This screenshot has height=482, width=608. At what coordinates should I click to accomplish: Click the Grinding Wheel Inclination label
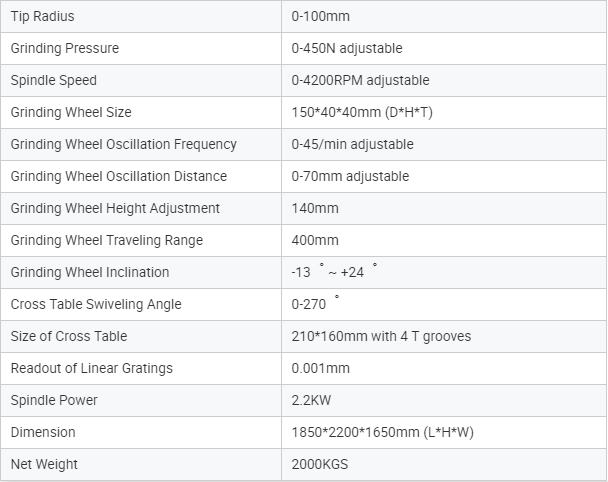(90, 272)
